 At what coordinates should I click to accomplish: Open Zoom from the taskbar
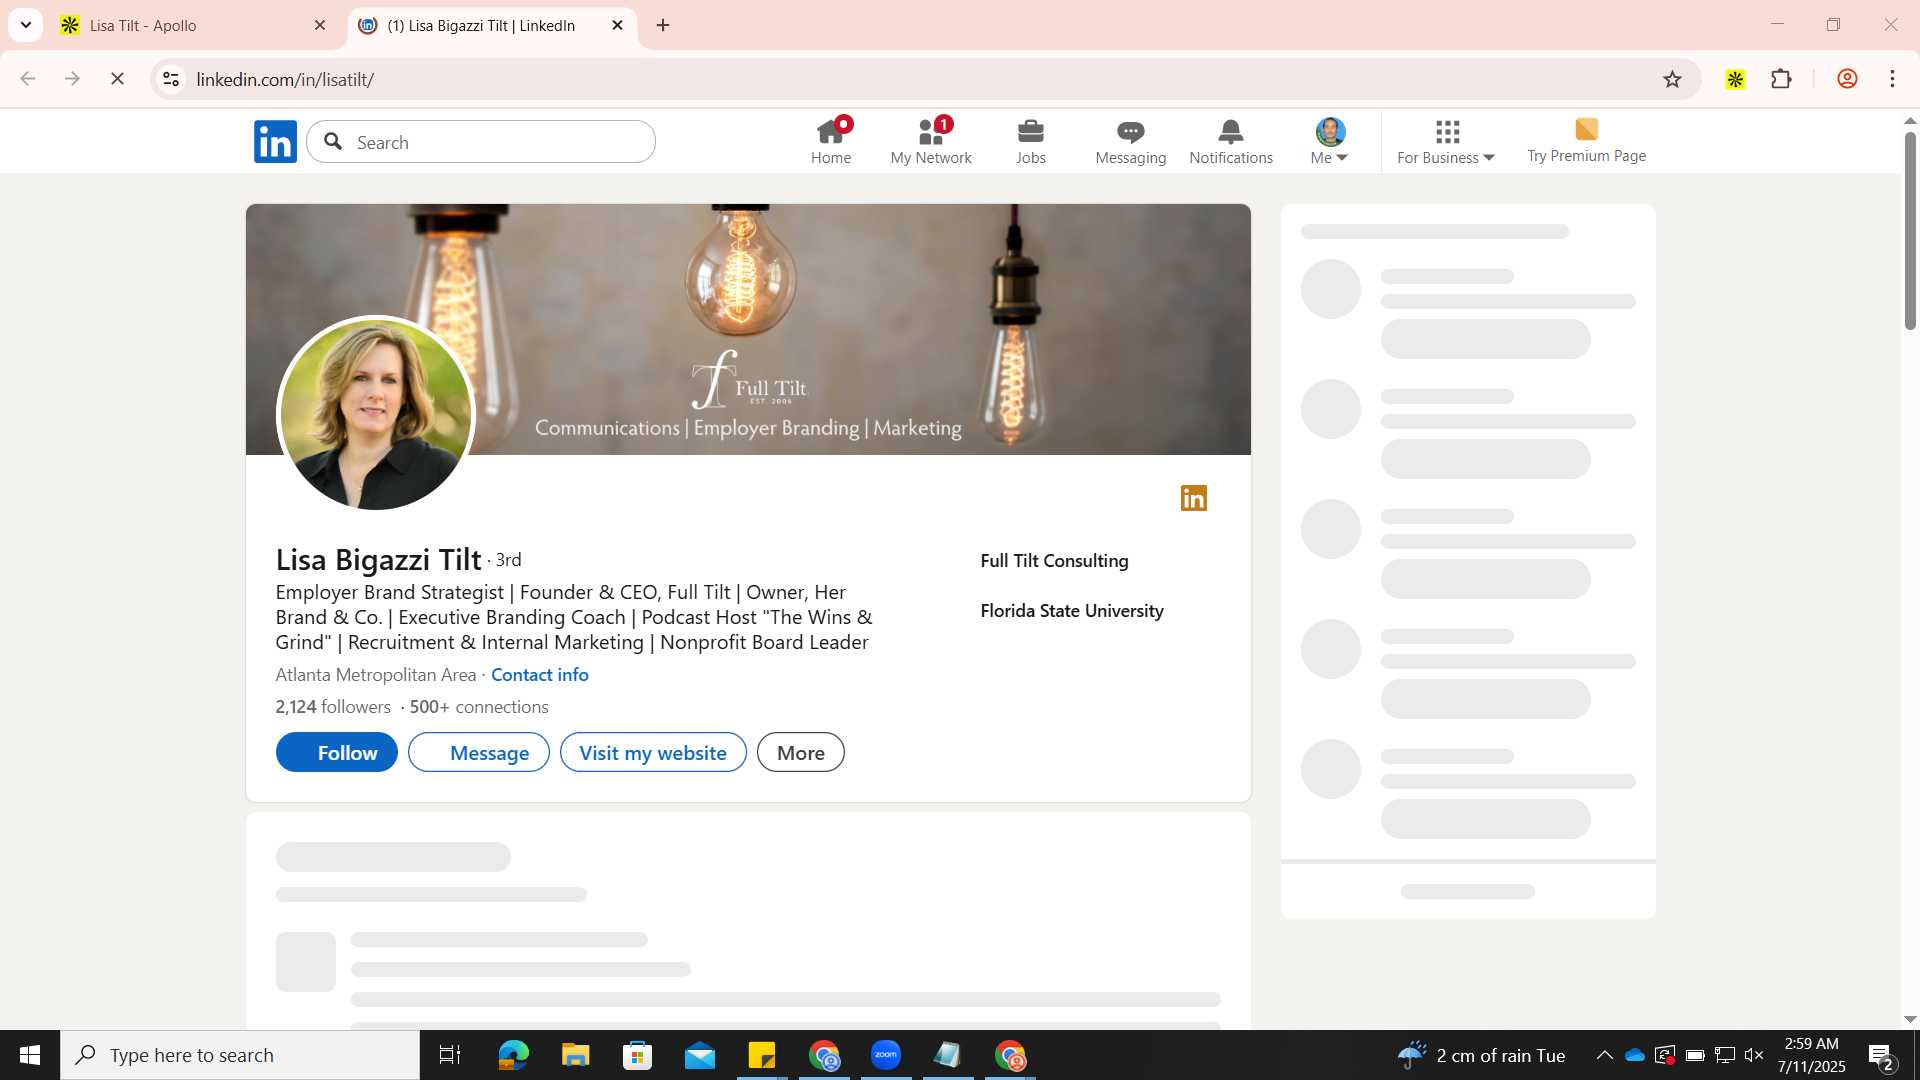click(x=886, y=1055)
